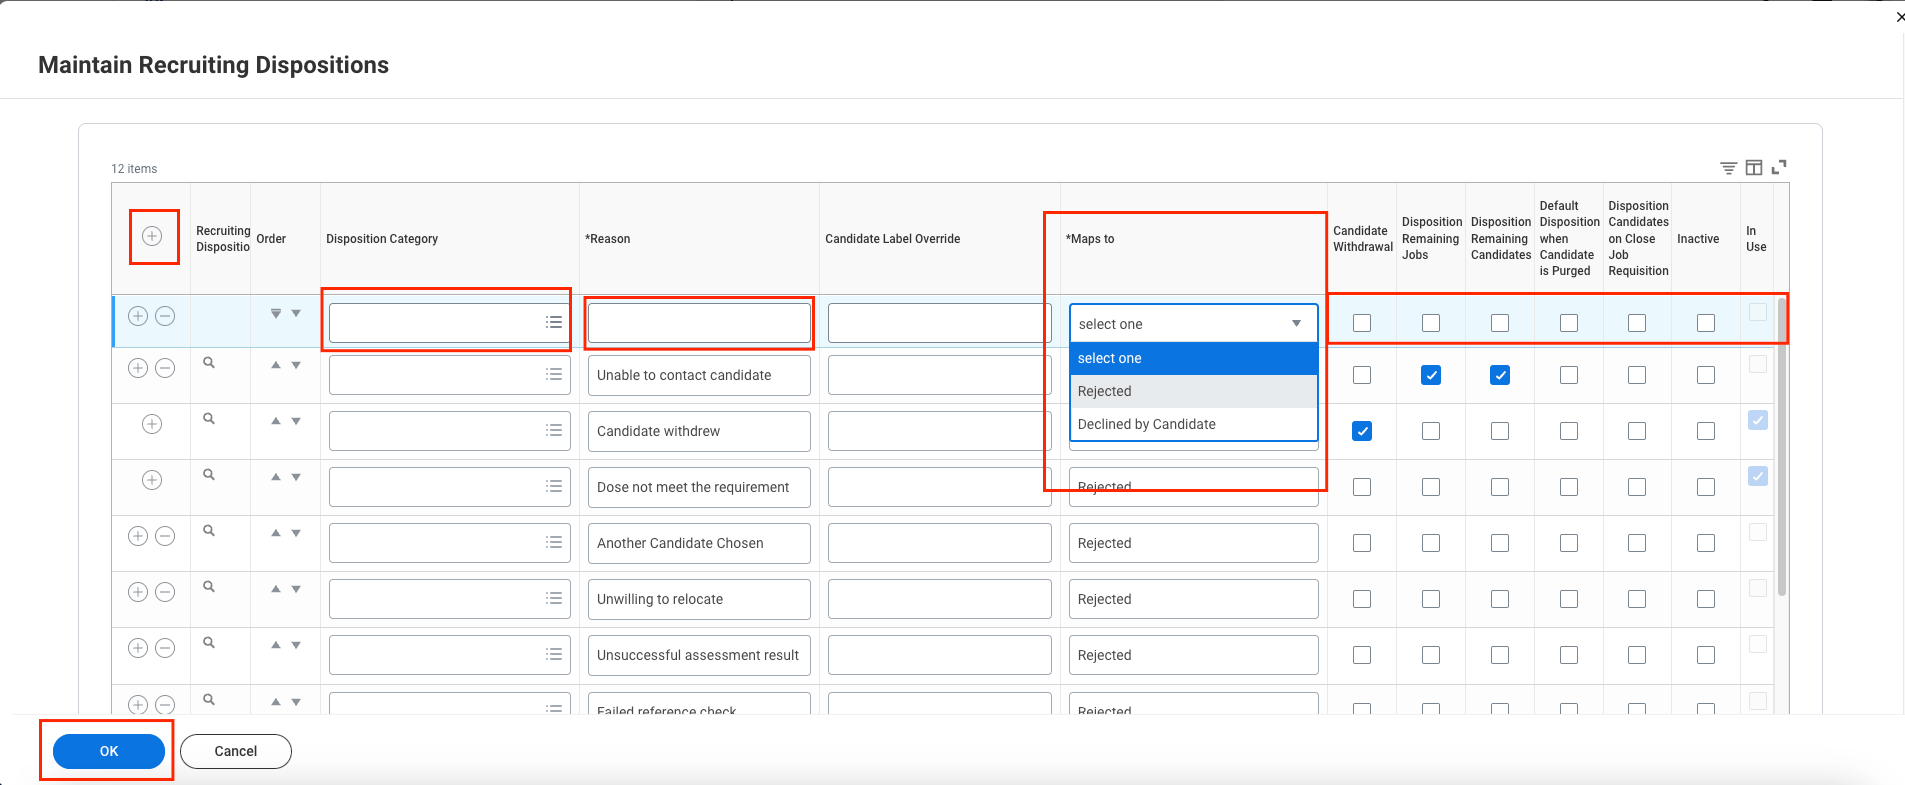
Task: Choose Rejected from the Maps to list
Action: (1194, 391)
